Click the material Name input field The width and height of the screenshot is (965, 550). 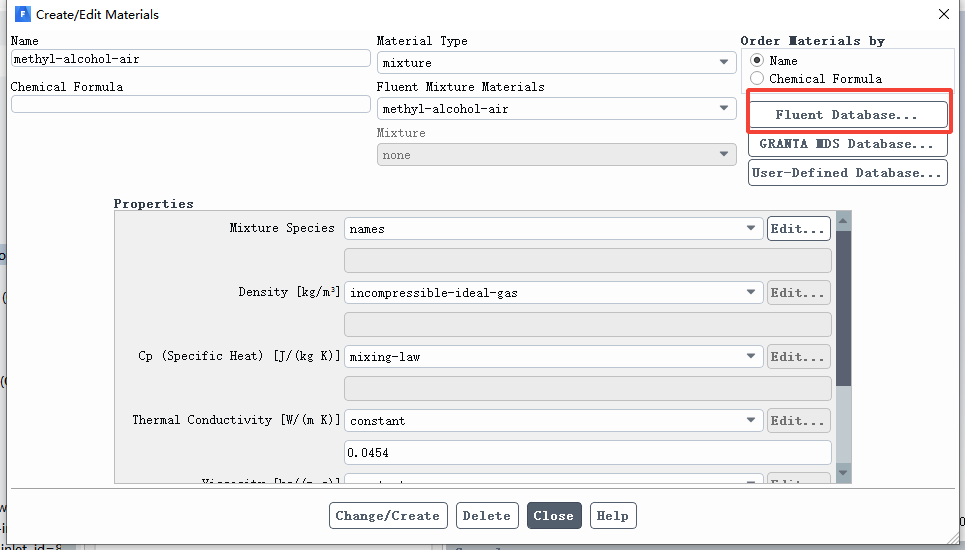coord(190,59)
